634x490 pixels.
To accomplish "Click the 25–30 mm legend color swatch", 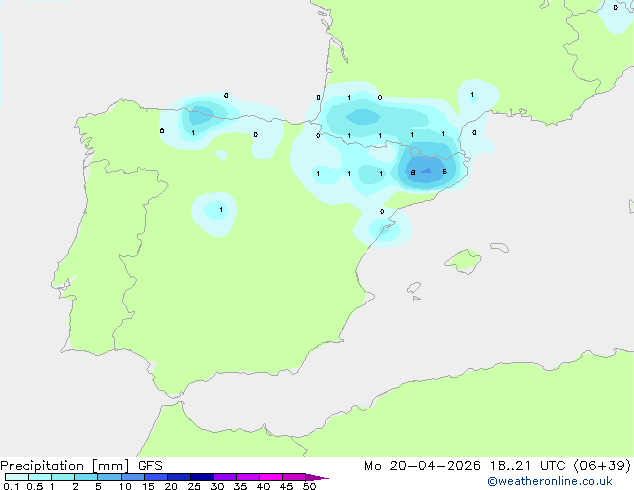I will click(x=202, y=477).
